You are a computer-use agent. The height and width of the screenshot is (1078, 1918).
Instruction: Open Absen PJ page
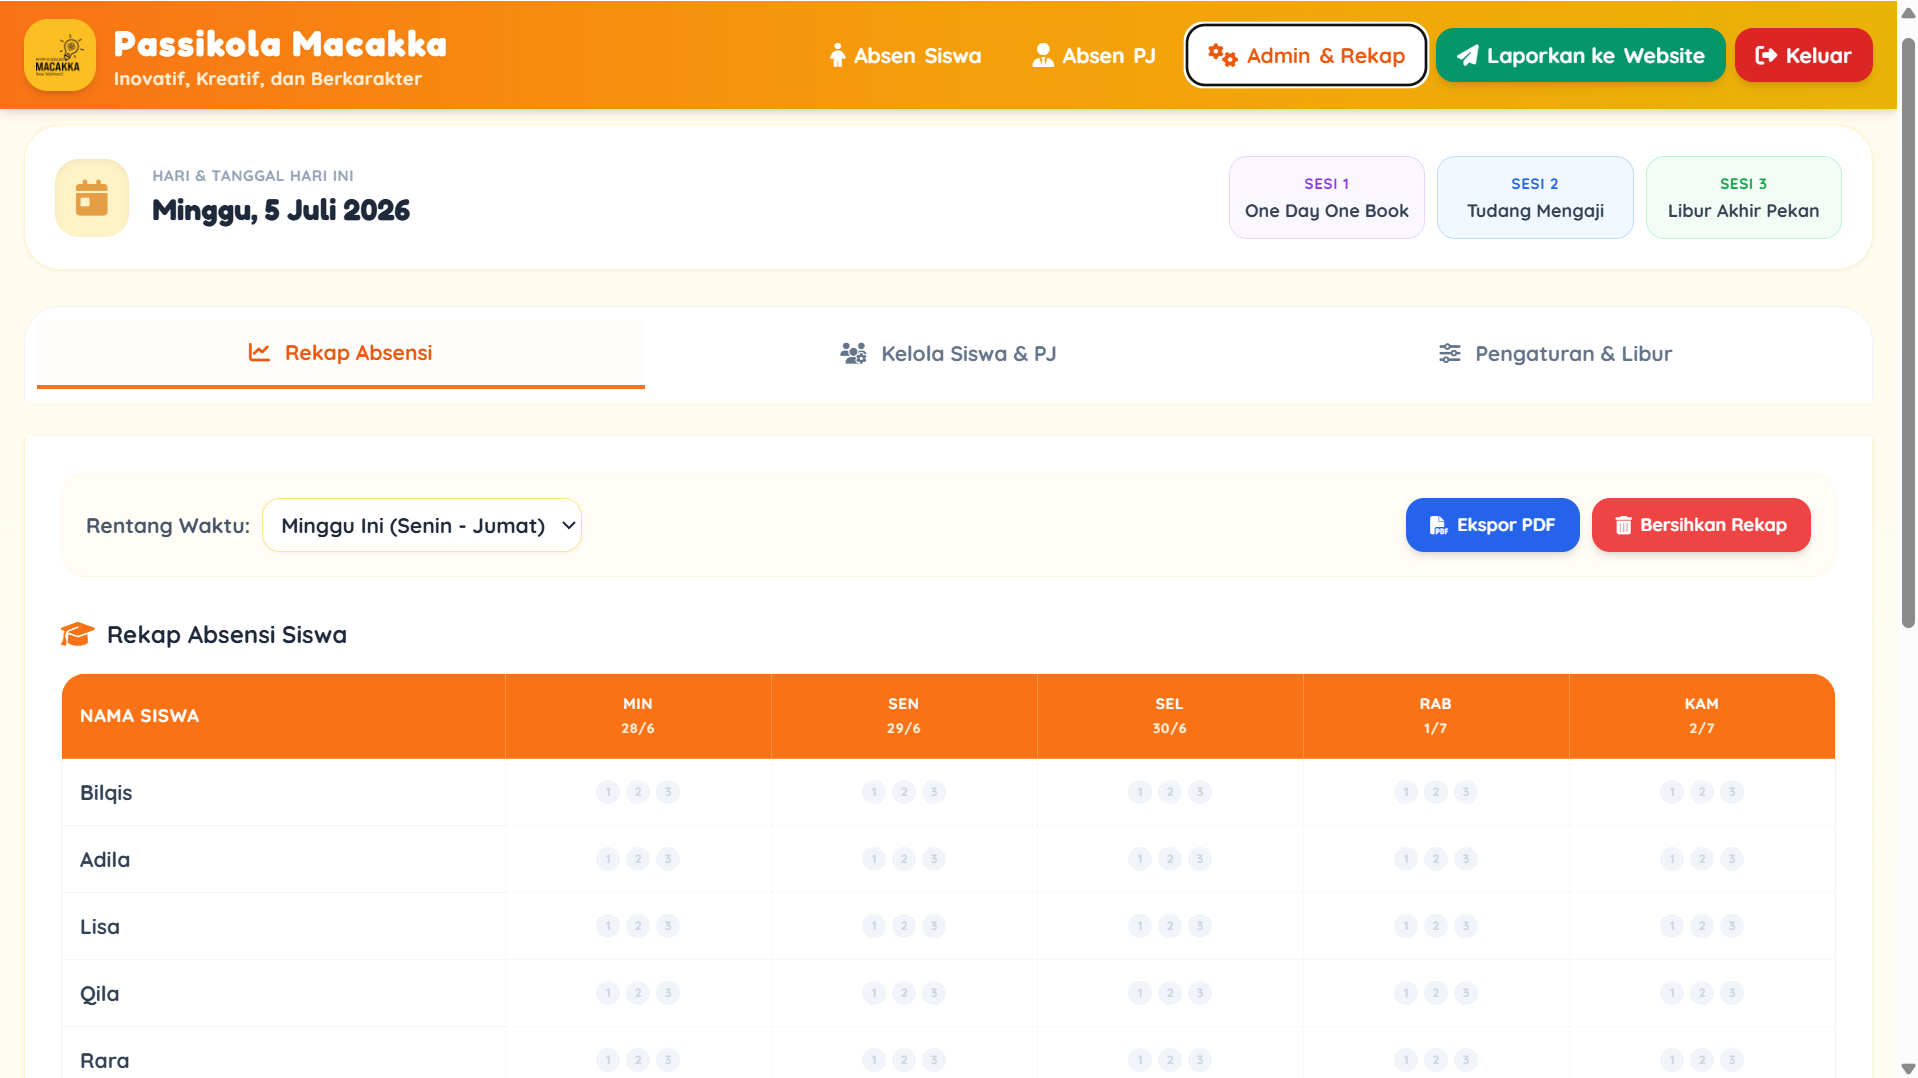point(1093,56)
